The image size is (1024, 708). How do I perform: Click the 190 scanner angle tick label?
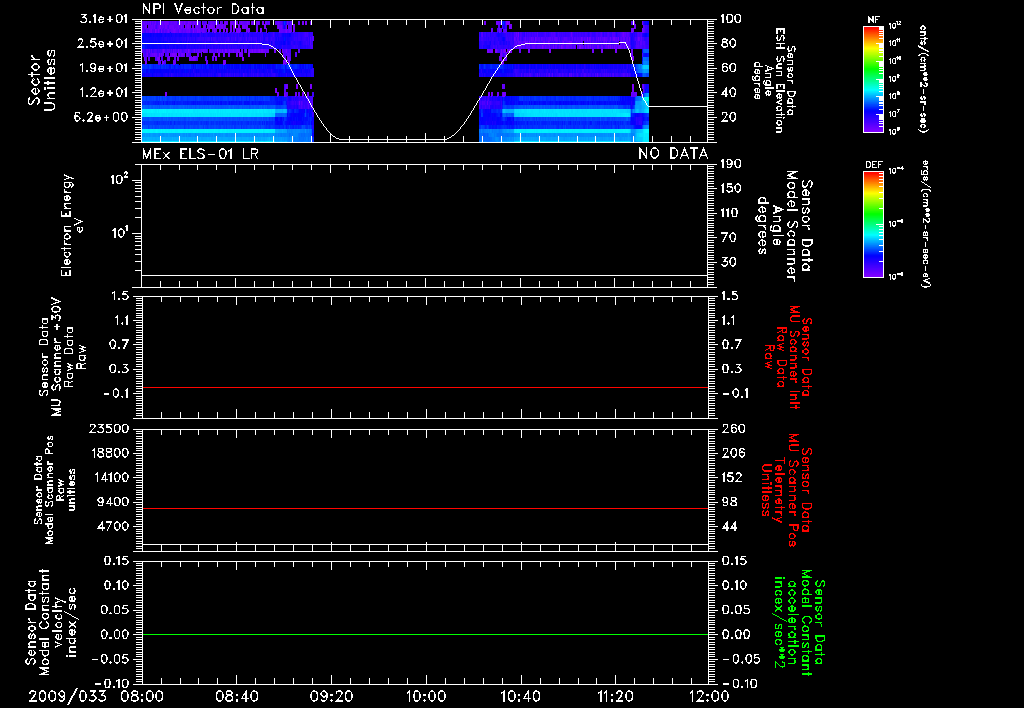point(731,164)
